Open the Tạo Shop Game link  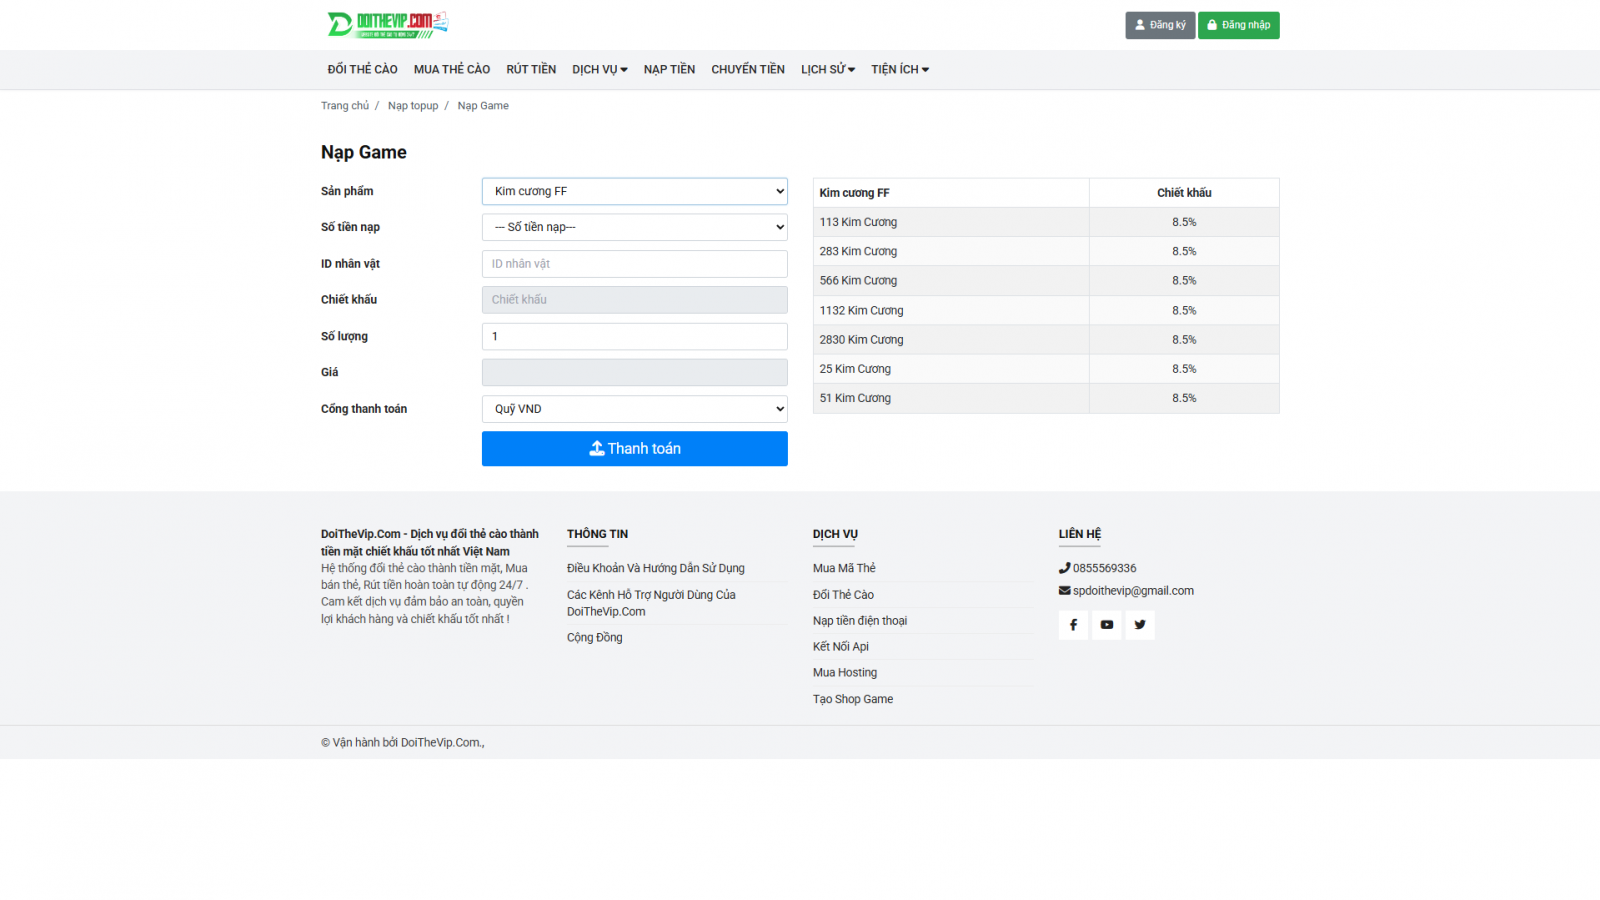pos(853,699)
